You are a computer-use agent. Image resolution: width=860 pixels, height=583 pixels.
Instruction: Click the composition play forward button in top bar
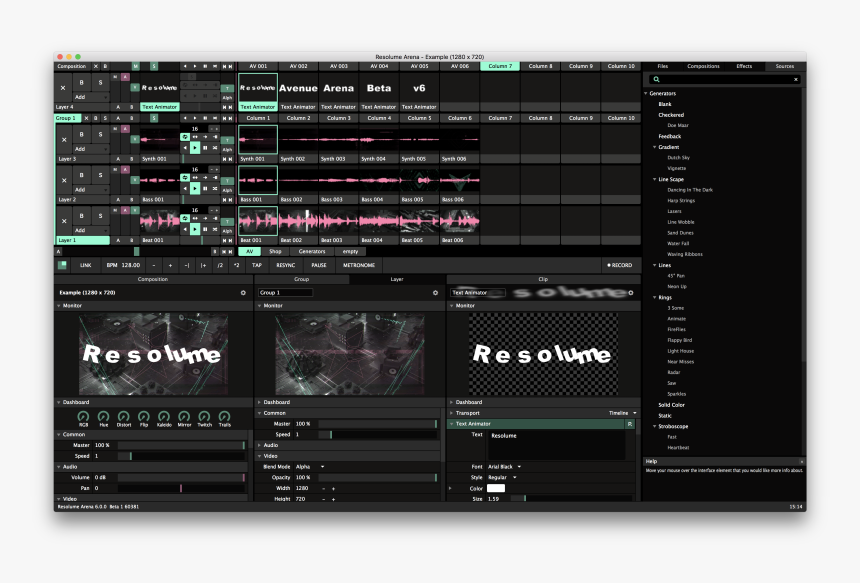(195, 66)
